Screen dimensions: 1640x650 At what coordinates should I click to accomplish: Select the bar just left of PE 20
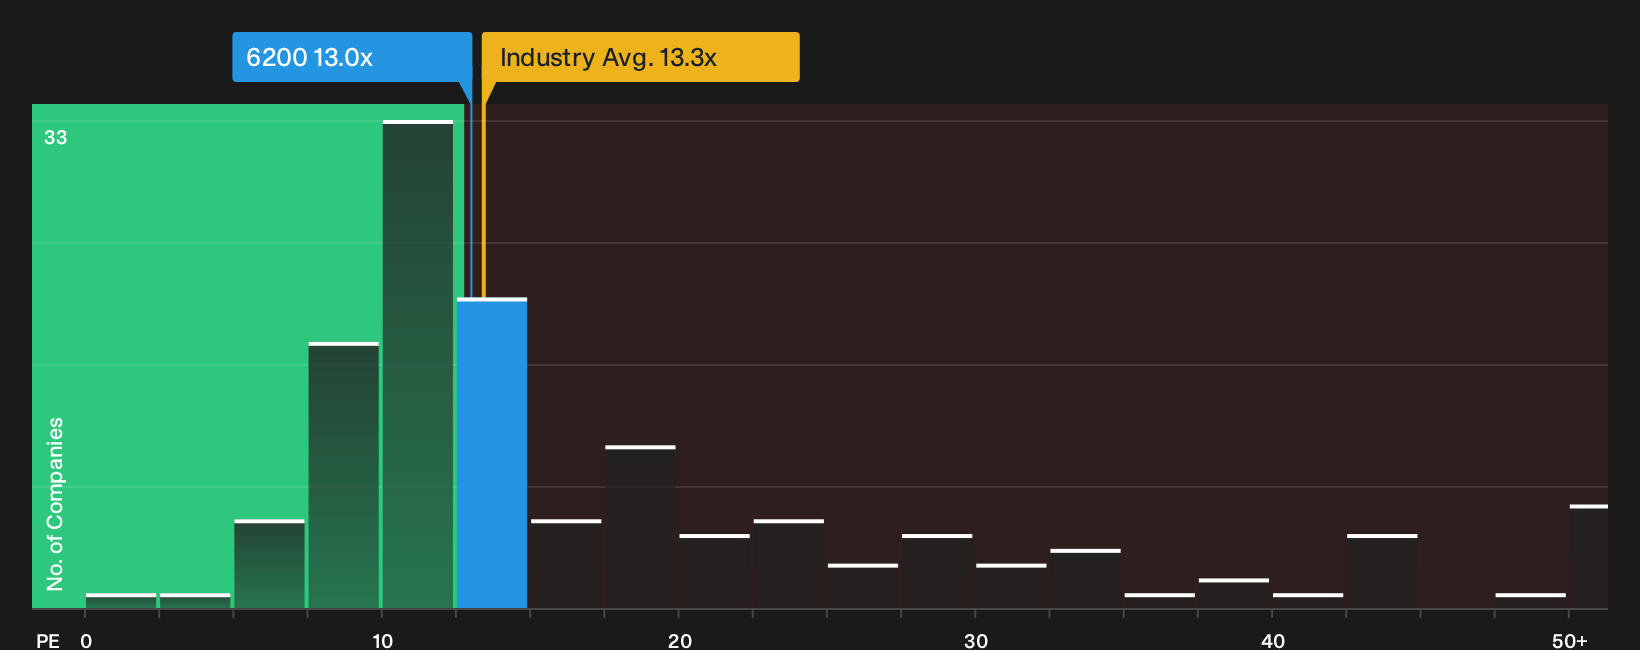(640, 527)
